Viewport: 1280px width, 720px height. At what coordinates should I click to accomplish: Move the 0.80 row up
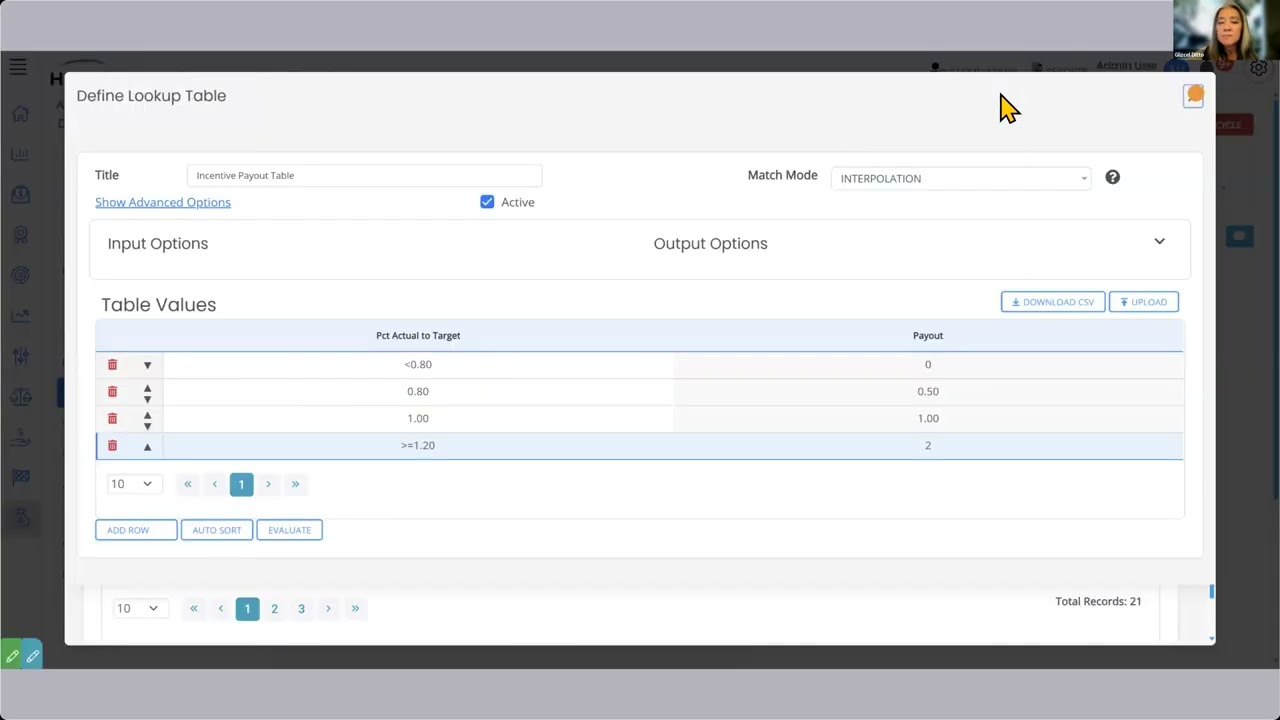147,388
